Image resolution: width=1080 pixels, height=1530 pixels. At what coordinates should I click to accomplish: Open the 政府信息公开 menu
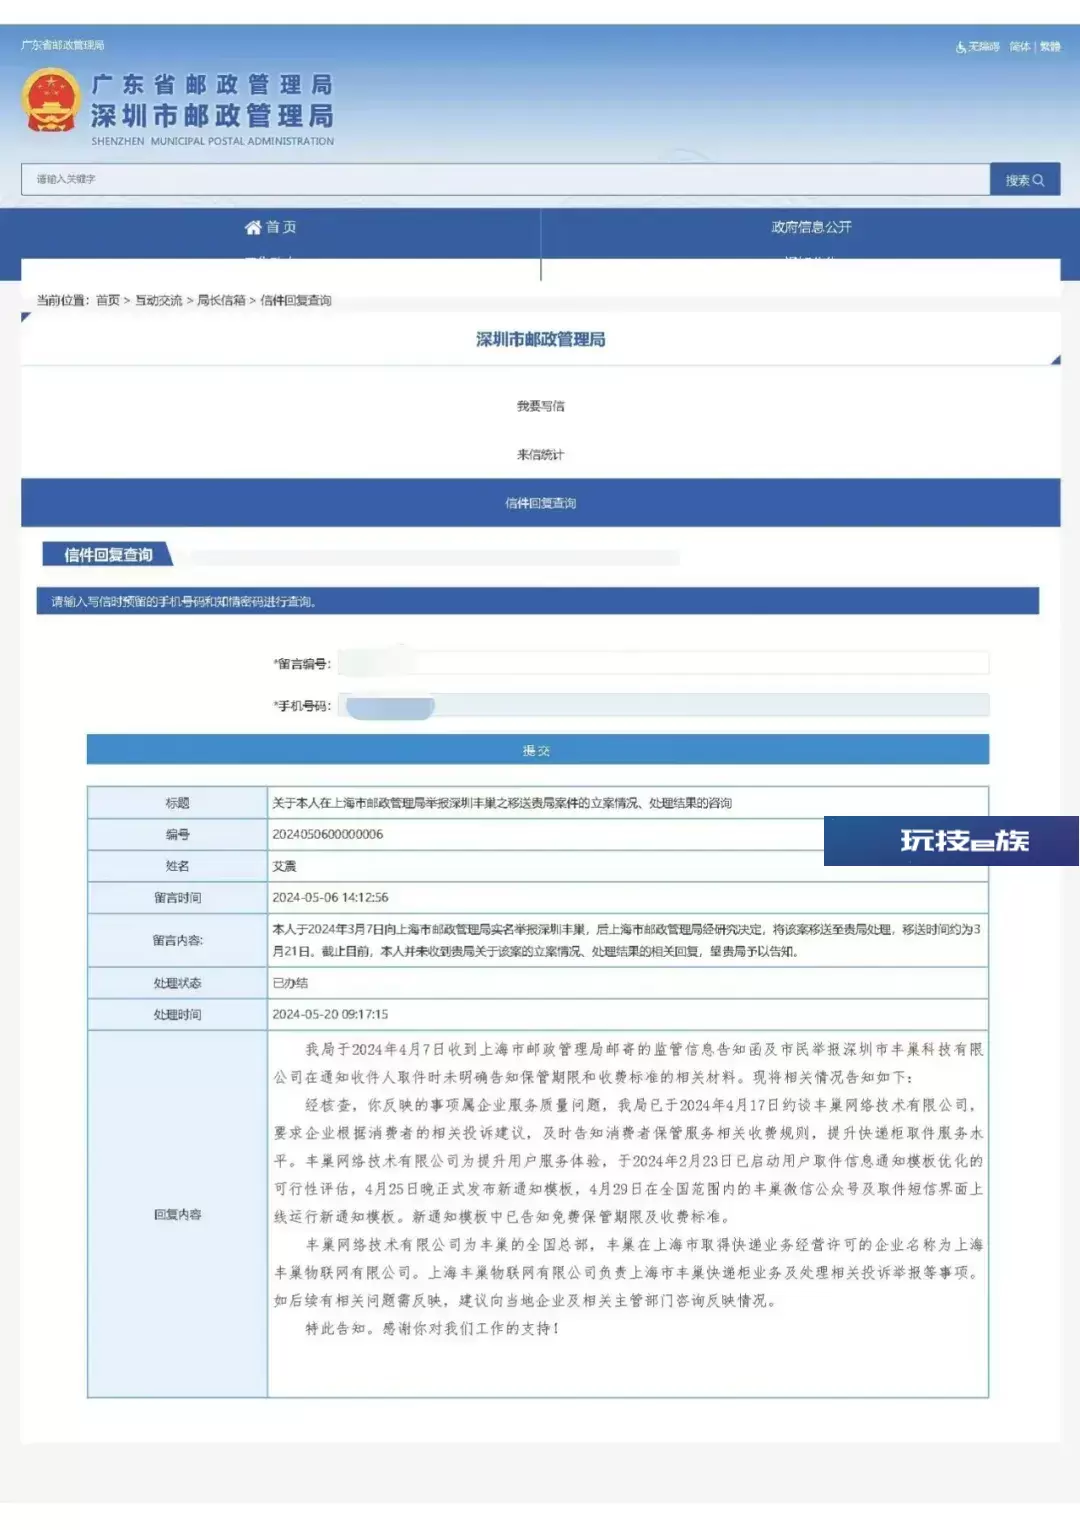pos(811,227)
